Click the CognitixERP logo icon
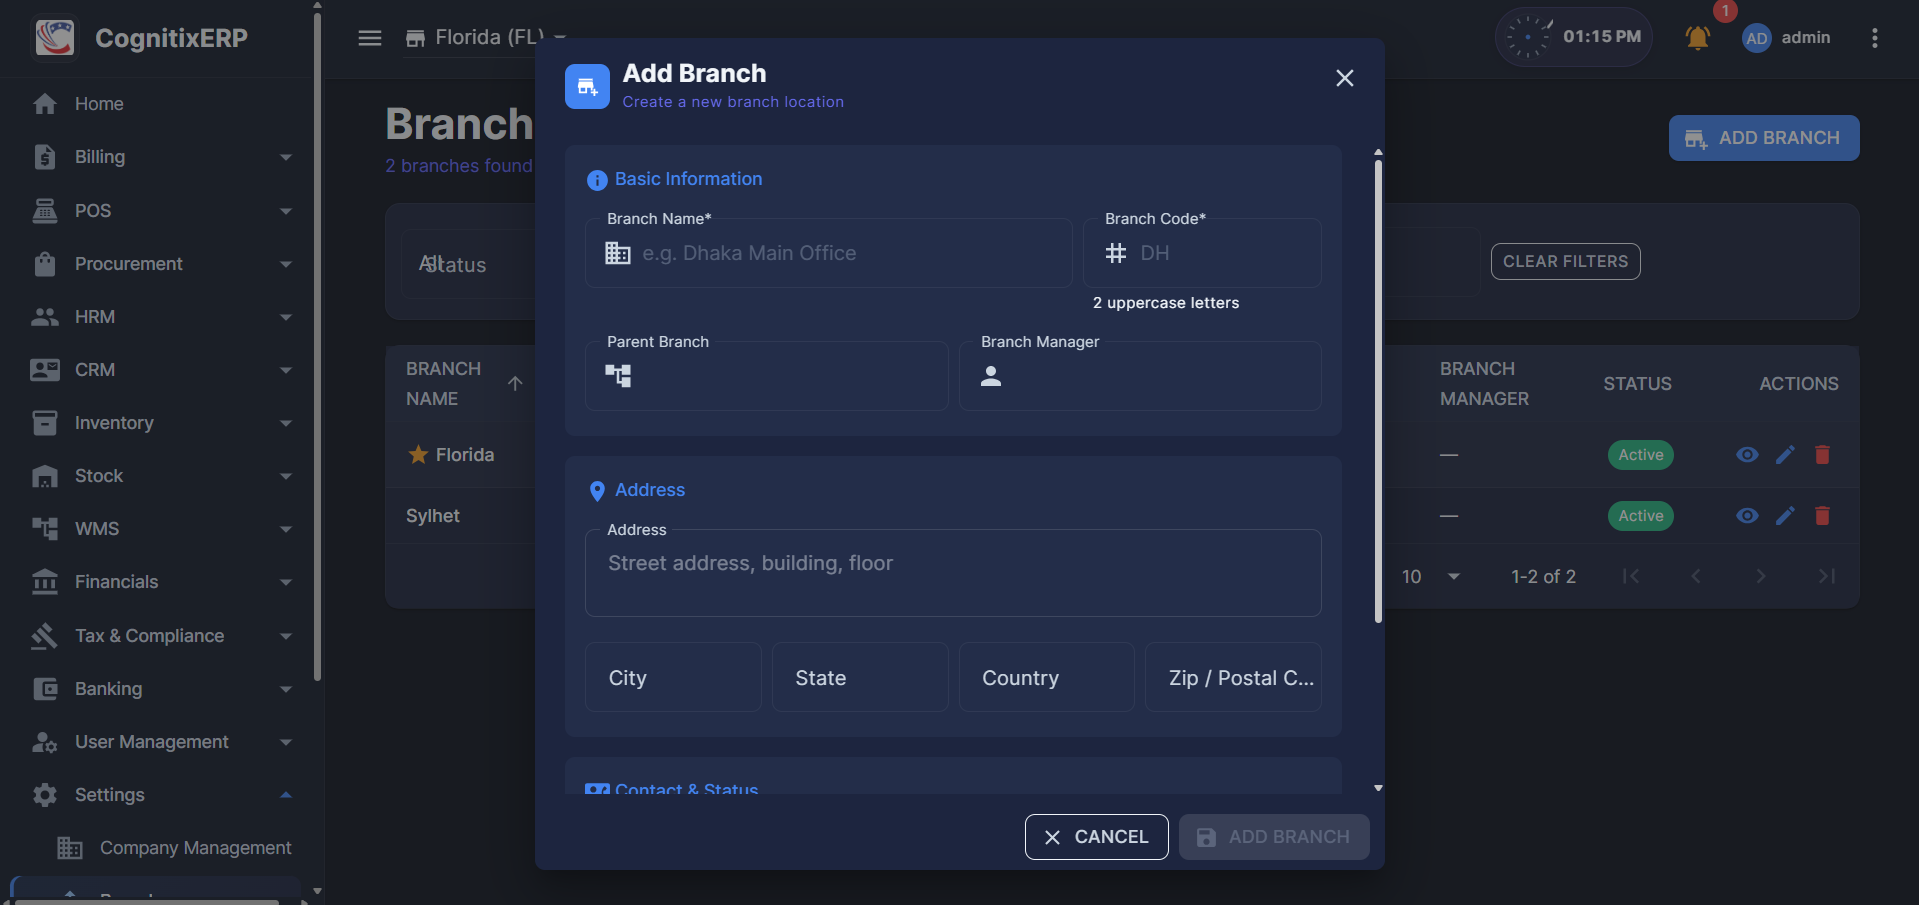1919x905 pixels. pos(55,38)
